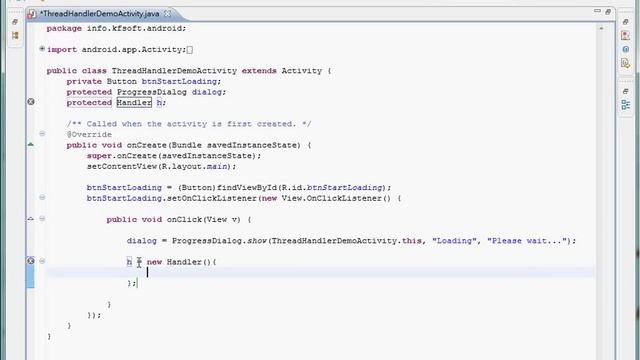Click the ProgressDialog type in field declaration
Viewport: 640px width, 360px height.
pyautogui.click(x=152, y=92)
